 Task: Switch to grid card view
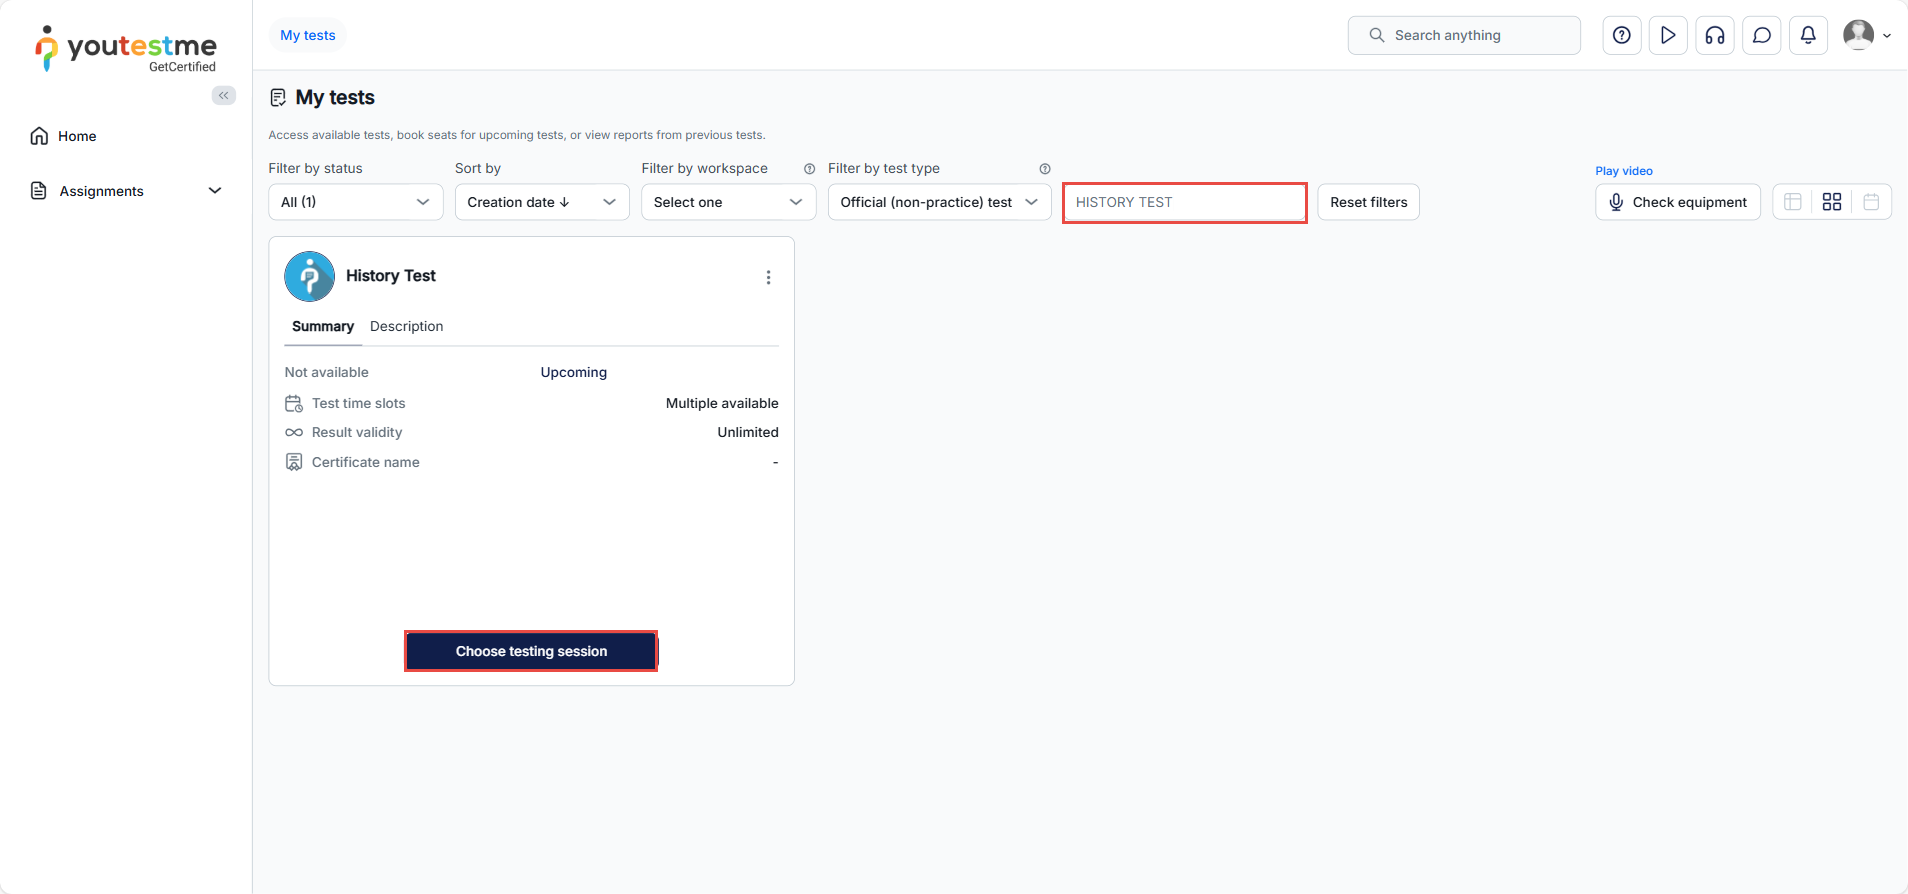pyautogui.click(x=1831, y=202)
